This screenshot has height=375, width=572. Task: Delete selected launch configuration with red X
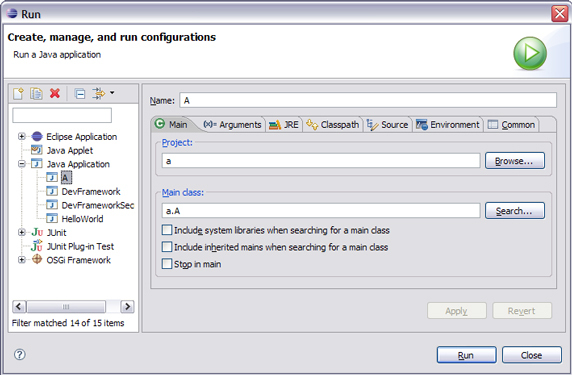(55, 93)
